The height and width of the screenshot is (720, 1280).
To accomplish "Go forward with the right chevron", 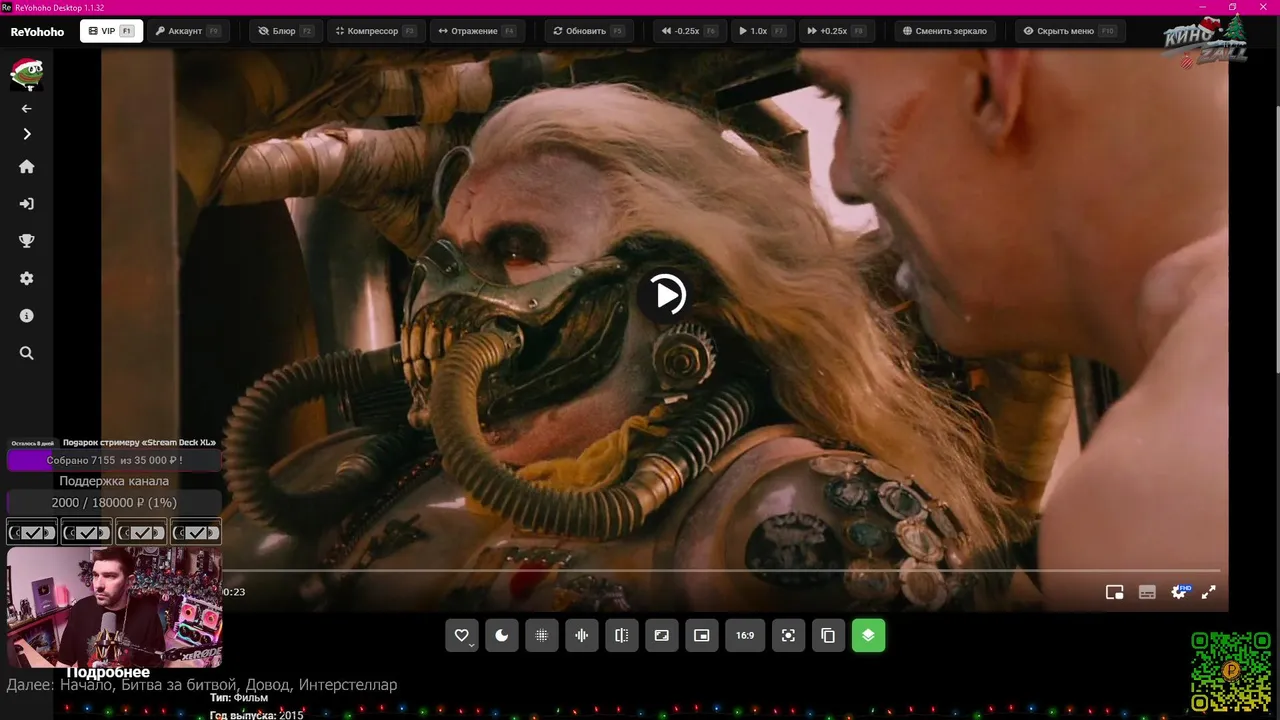I will tap(27, 134).
